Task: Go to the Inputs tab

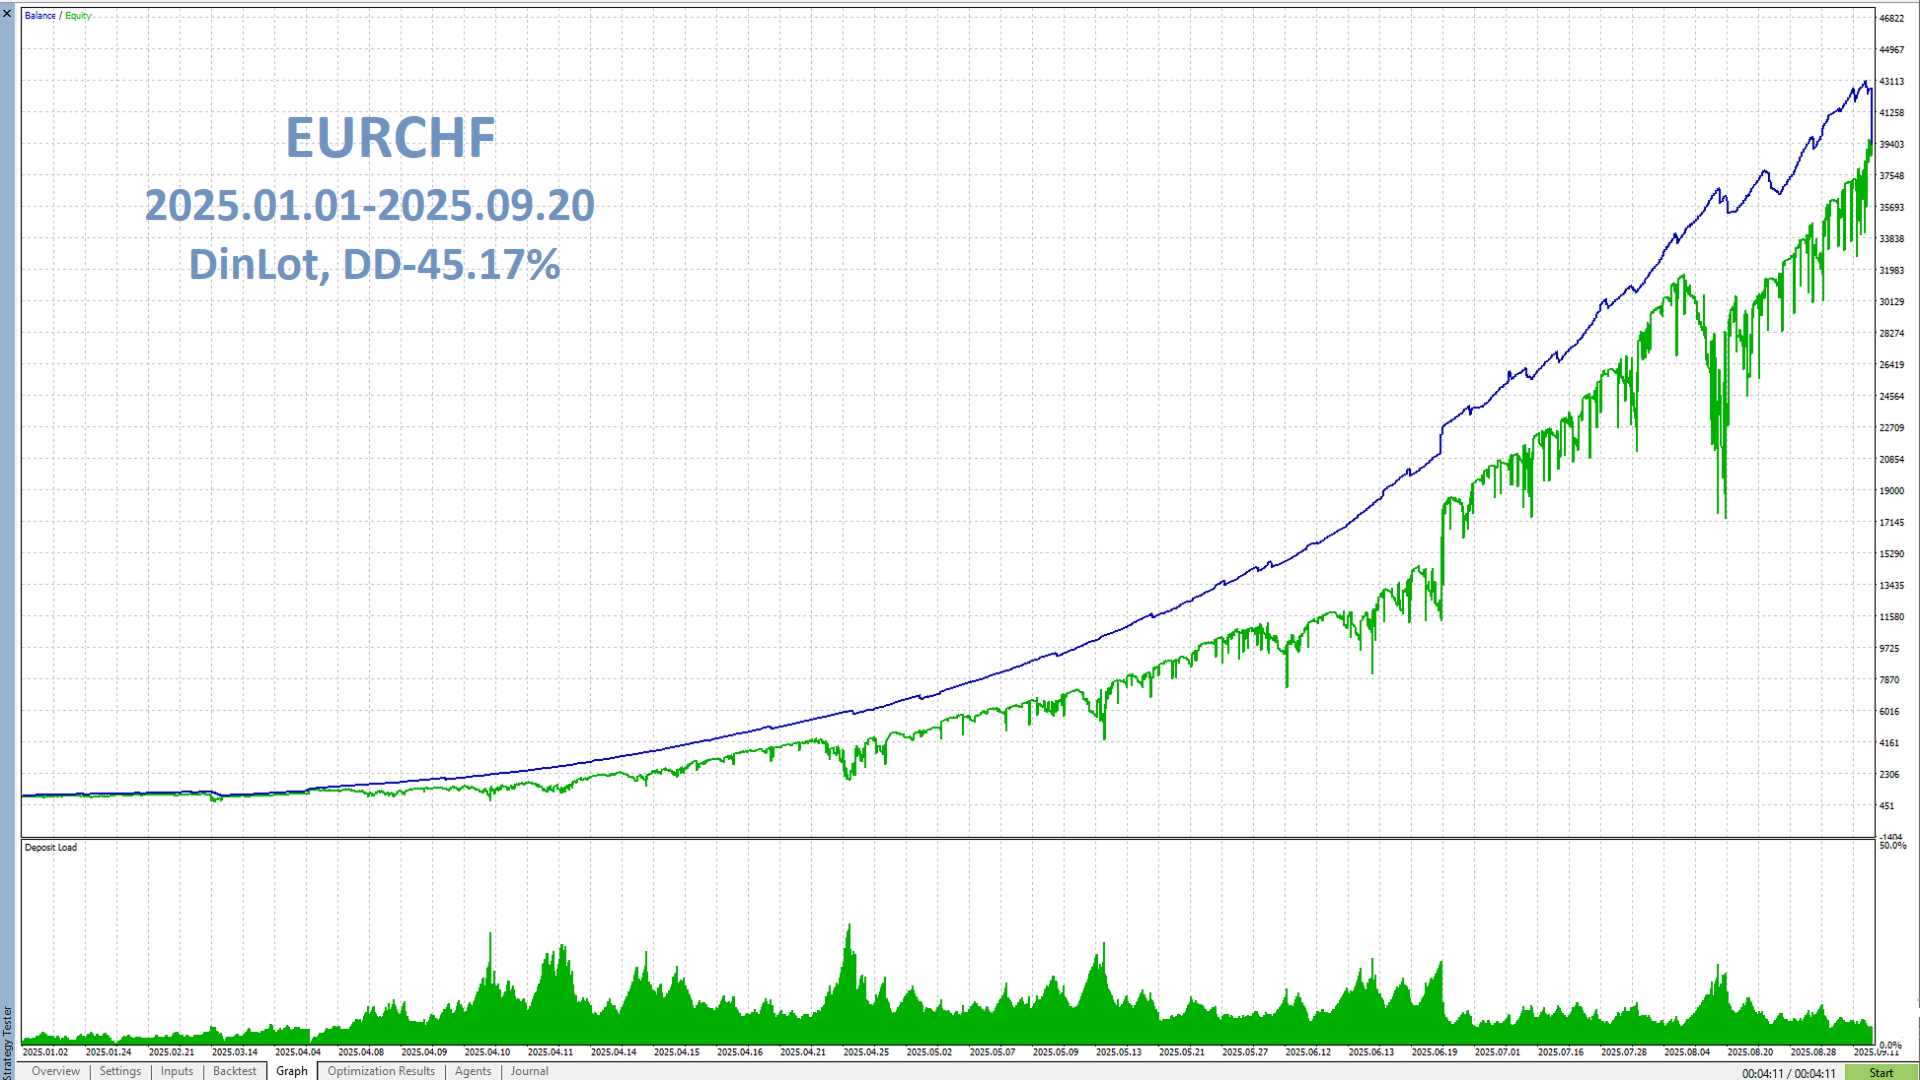Action: pyautogui.click(x=177, y=1071)
